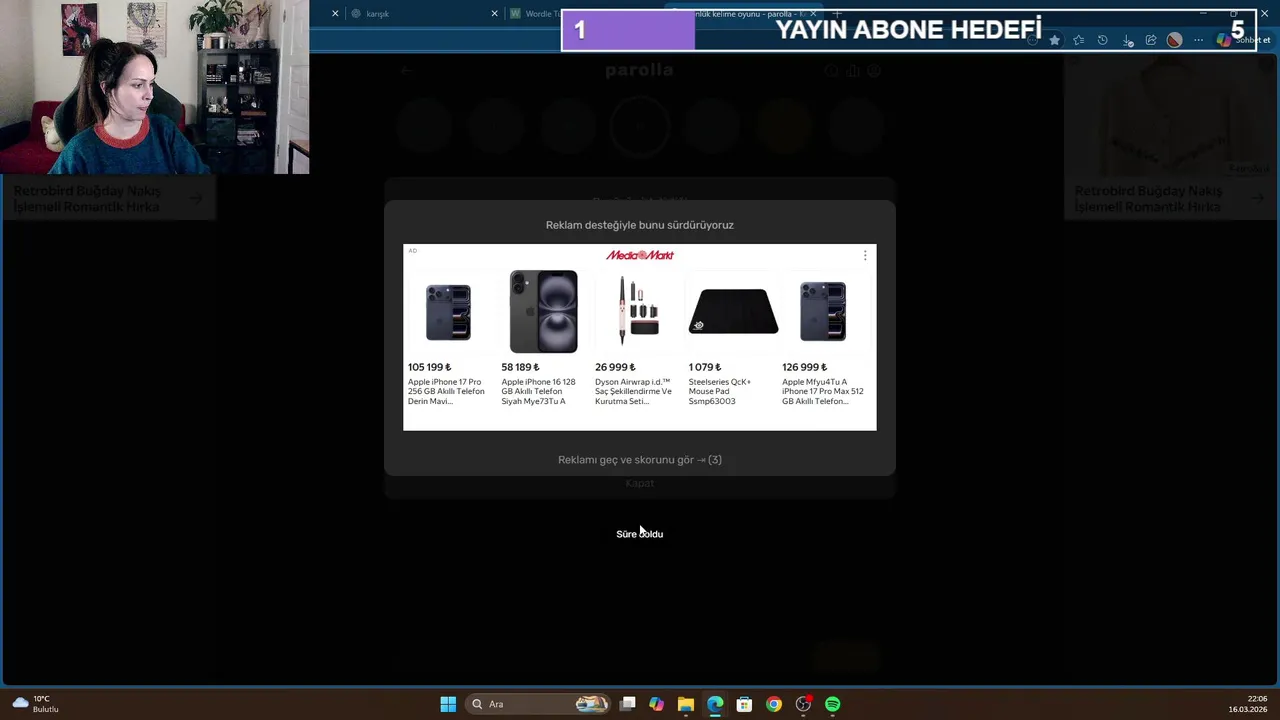Open Spotify from taskbar

[x=832, y=704]
